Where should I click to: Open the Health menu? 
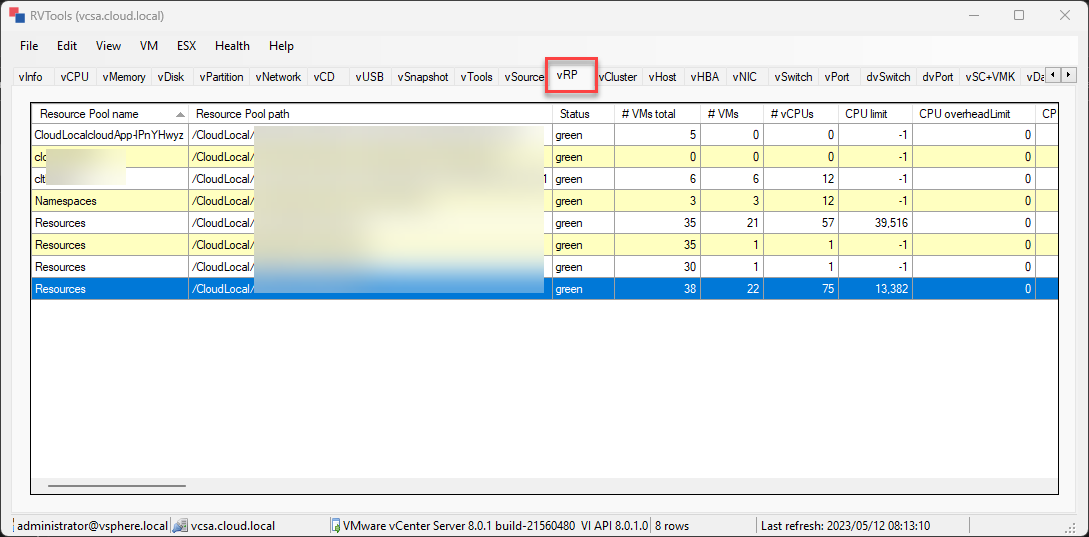pos(232,46)
